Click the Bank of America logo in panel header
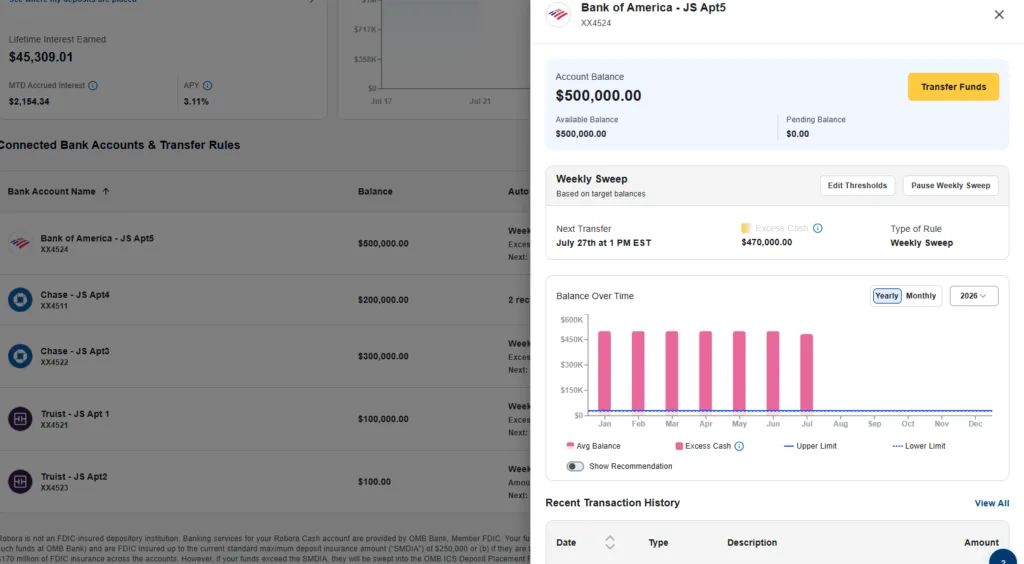The height and width of the screenshot is (564, 1024). pyautogui.click(x=558, y=14)
